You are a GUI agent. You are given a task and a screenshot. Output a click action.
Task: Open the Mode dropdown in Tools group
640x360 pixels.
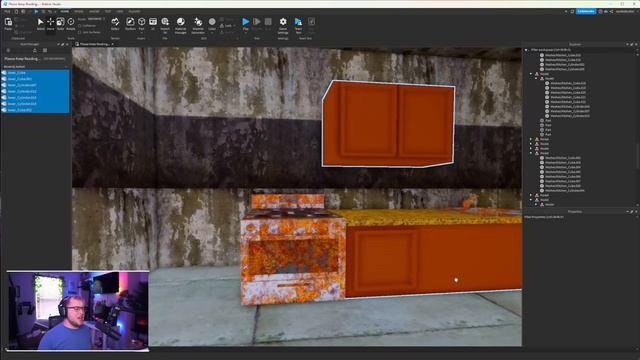click(x=96, y=19)
